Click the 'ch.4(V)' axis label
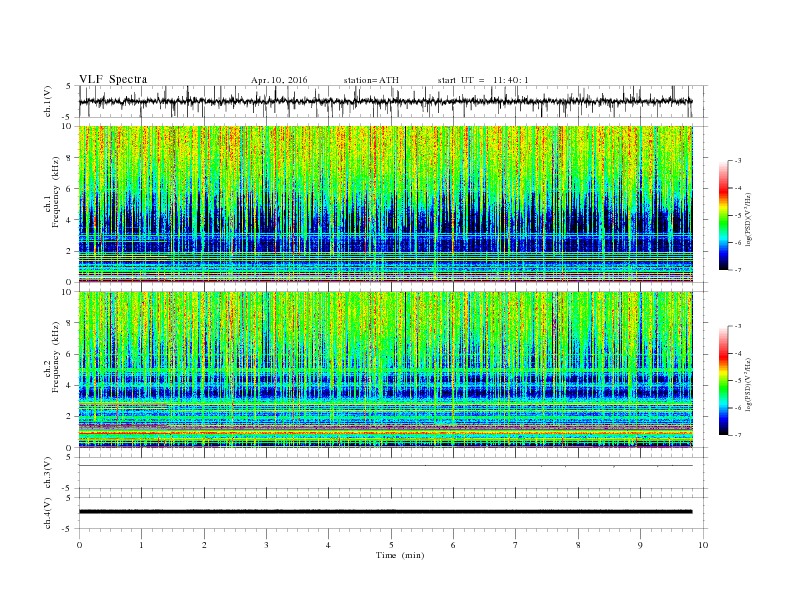Image resolution: width=792 pixels, height=612 pixels. point(48,513)
